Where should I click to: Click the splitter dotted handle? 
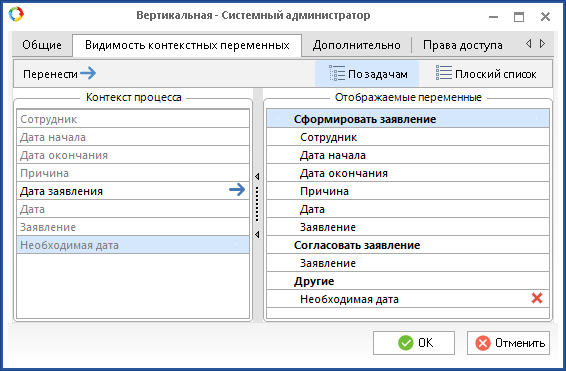tap(257, 204)
